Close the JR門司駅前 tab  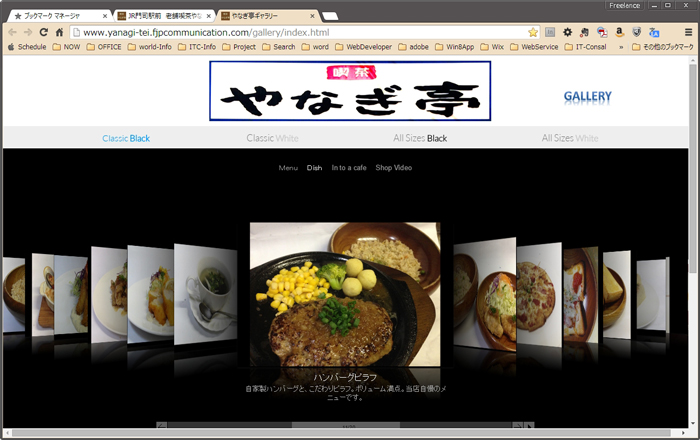[x=208, y=16]
